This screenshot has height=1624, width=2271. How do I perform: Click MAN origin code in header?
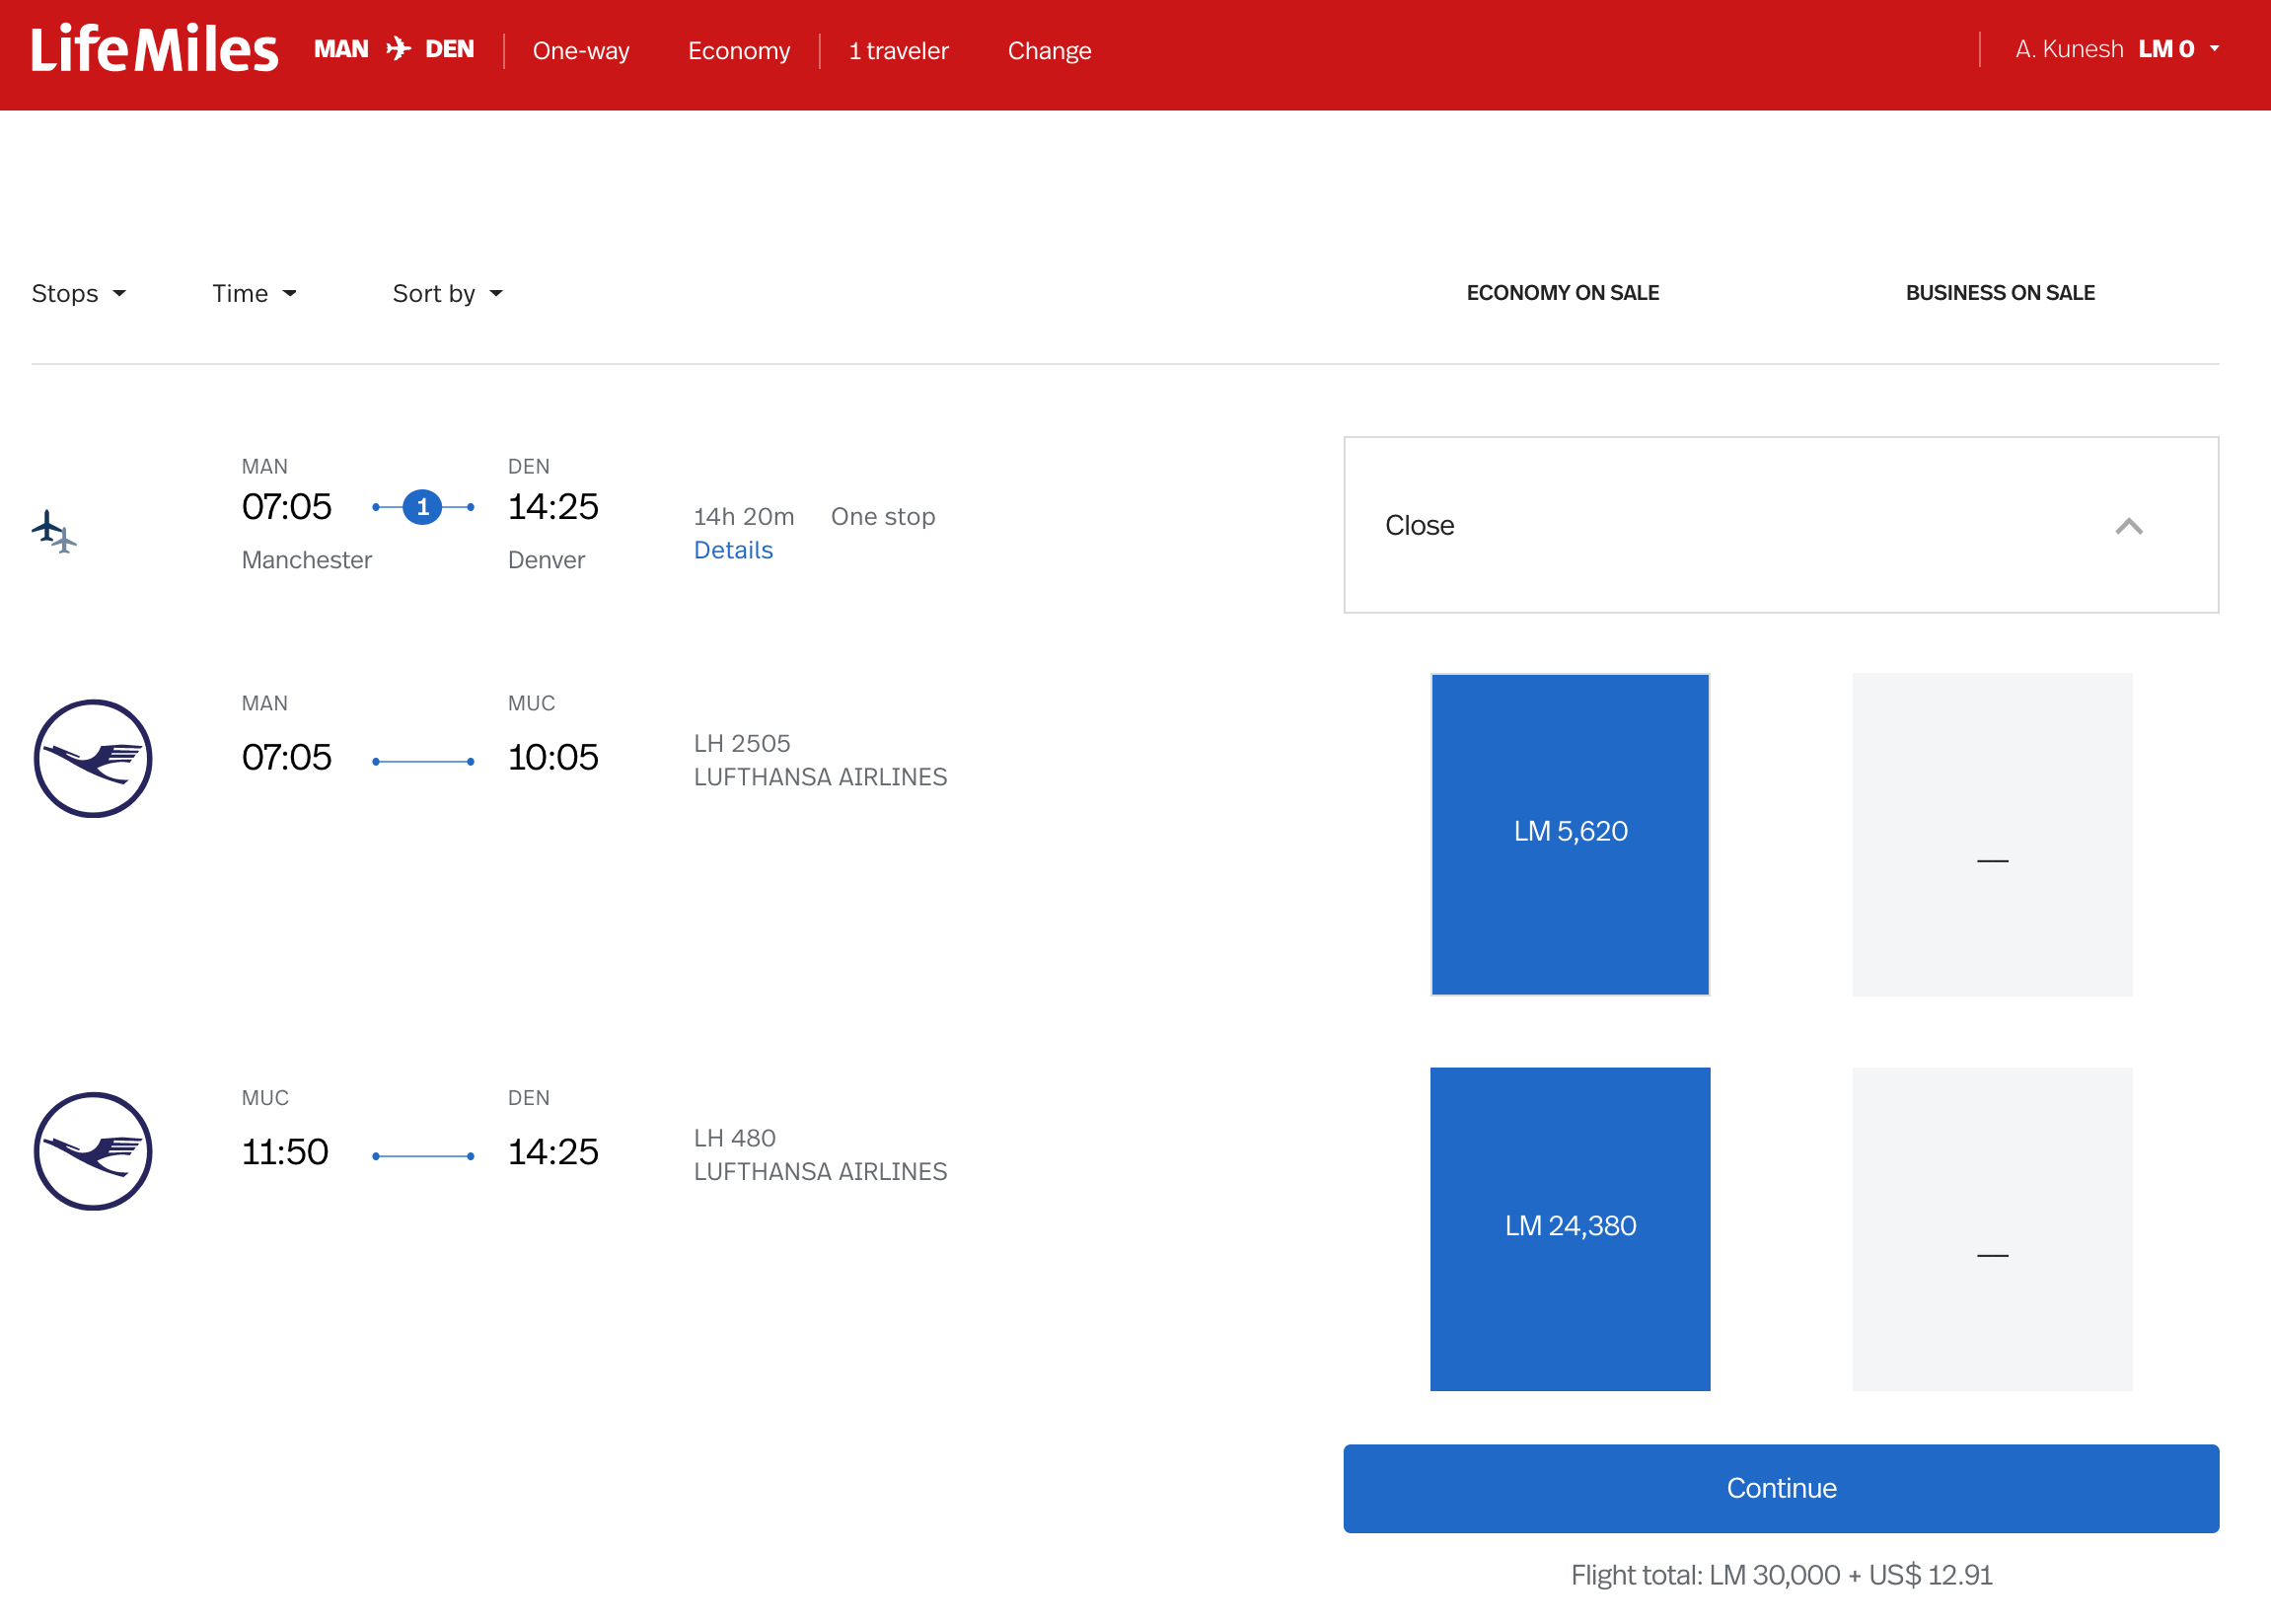click(341, 49)
